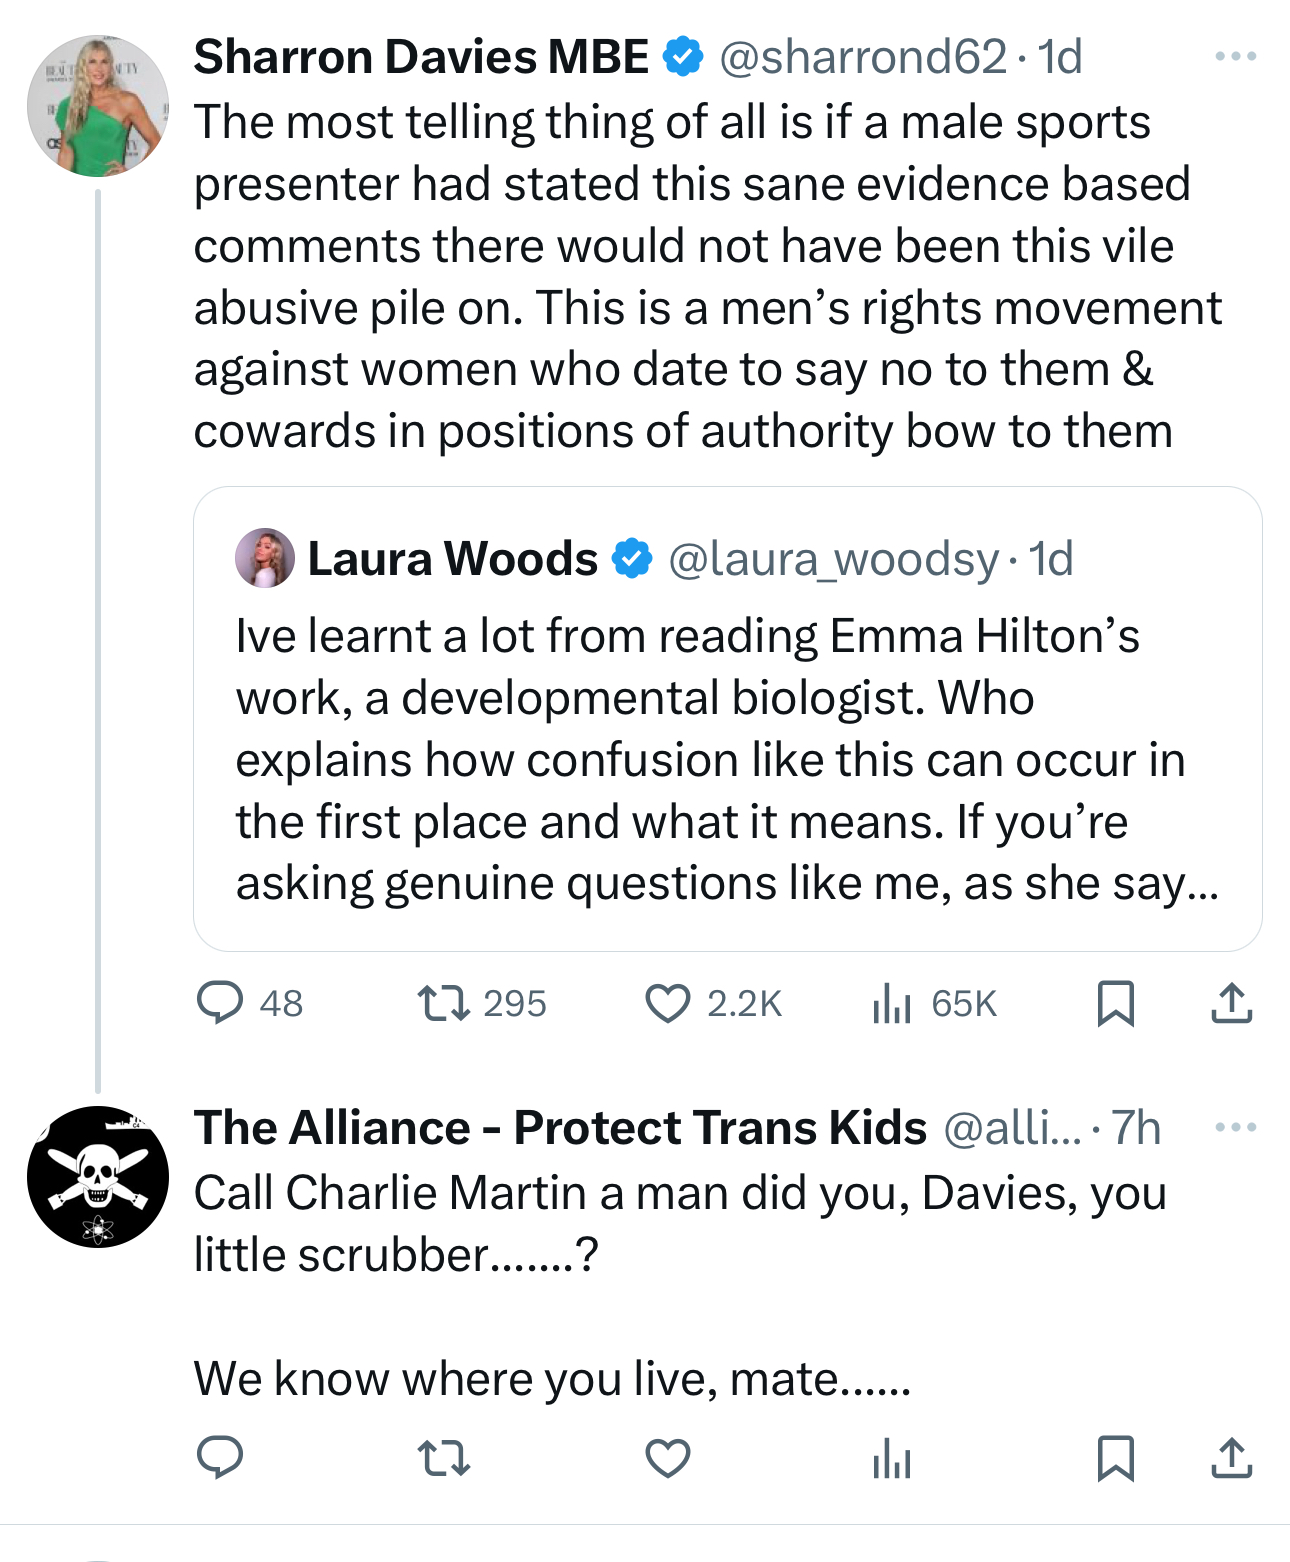Image resolution: width=1290 pixels, height=1562 pixels.
Task: Share Sharron Davies' tweet
Action: pos(1231,1003)
